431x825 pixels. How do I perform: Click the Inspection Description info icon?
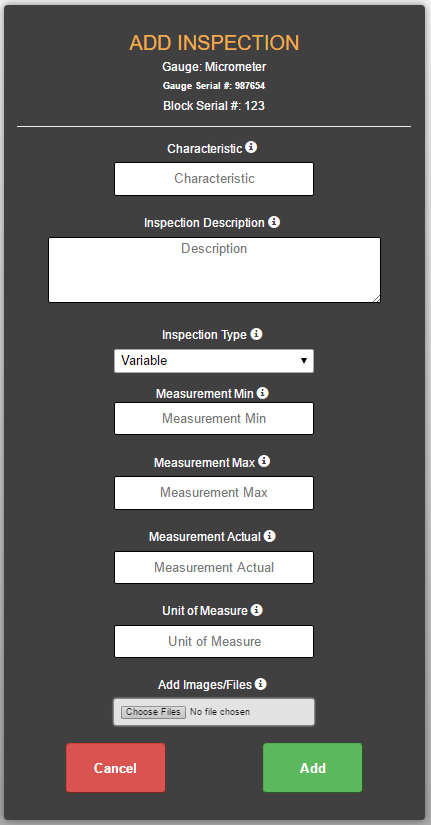(x=274, y=222)
